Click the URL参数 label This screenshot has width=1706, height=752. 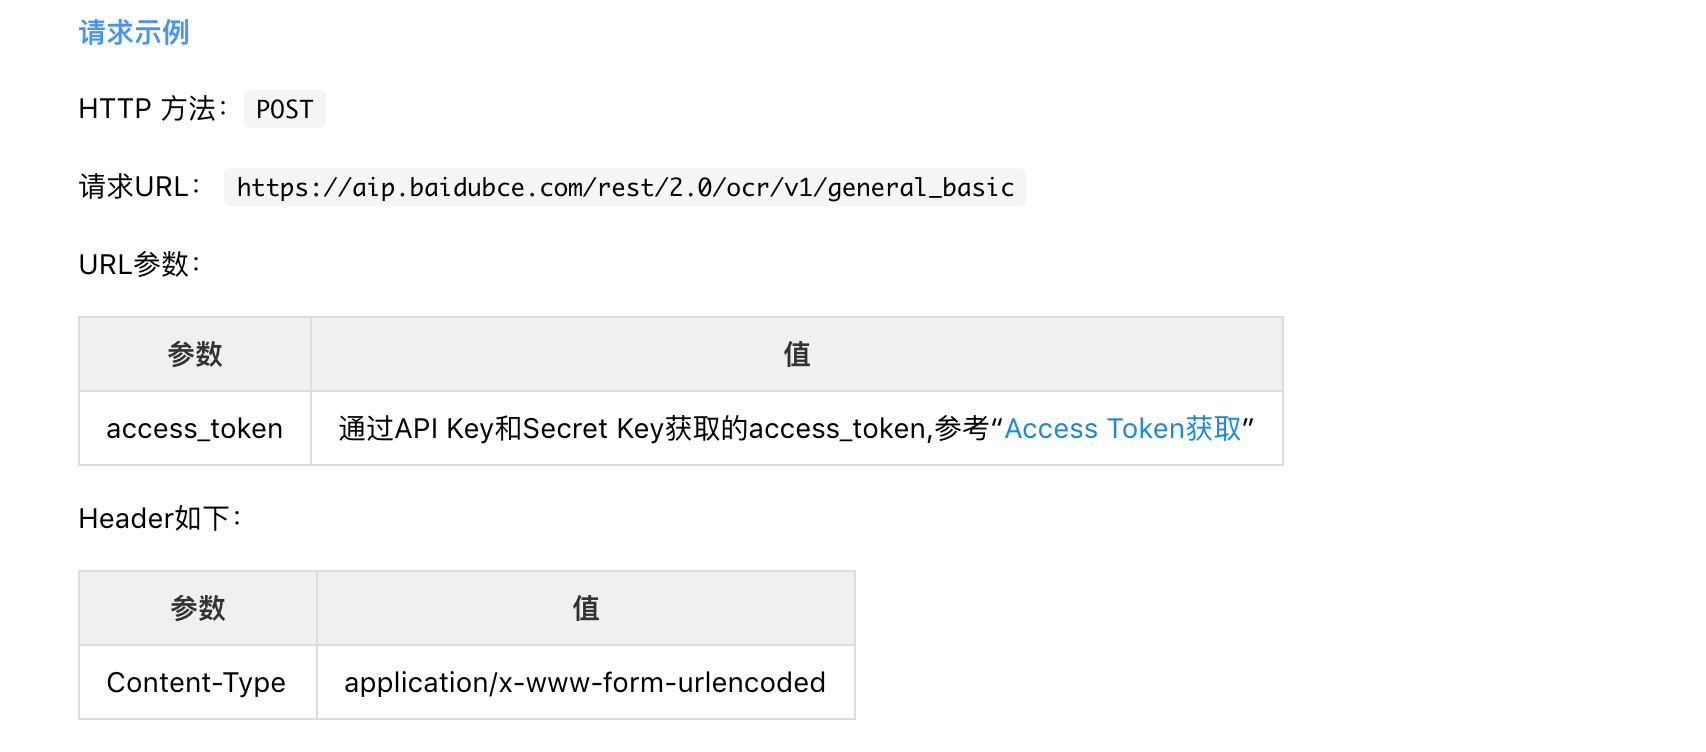(x=139, y=265)
